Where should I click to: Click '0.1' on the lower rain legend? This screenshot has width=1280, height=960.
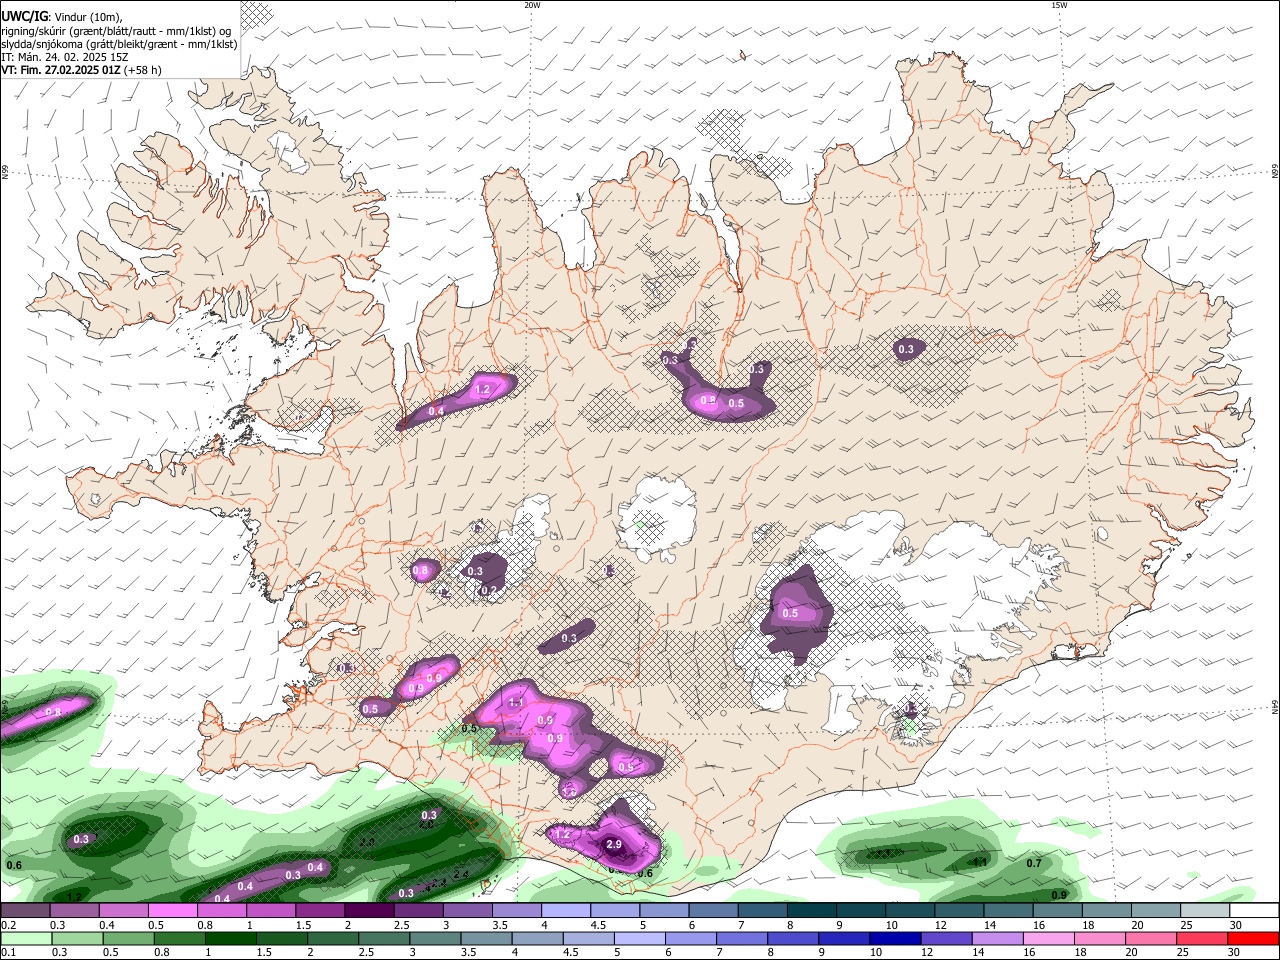click(8, 953)
